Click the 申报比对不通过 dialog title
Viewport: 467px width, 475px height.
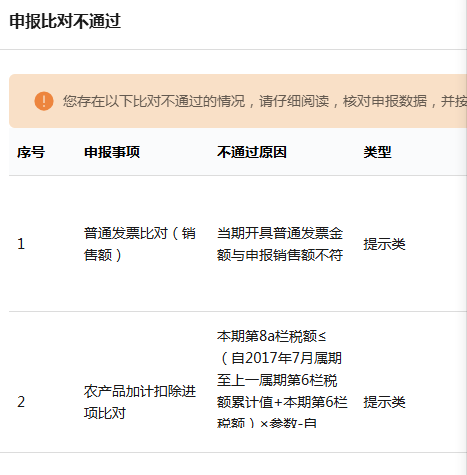(65, 21)
